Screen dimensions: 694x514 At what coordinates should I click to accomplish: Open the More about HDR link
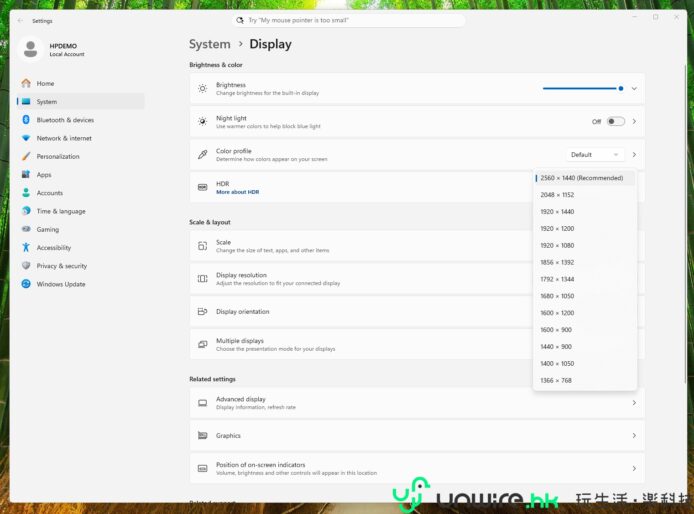pyautogui.click(x=238, y=192)
